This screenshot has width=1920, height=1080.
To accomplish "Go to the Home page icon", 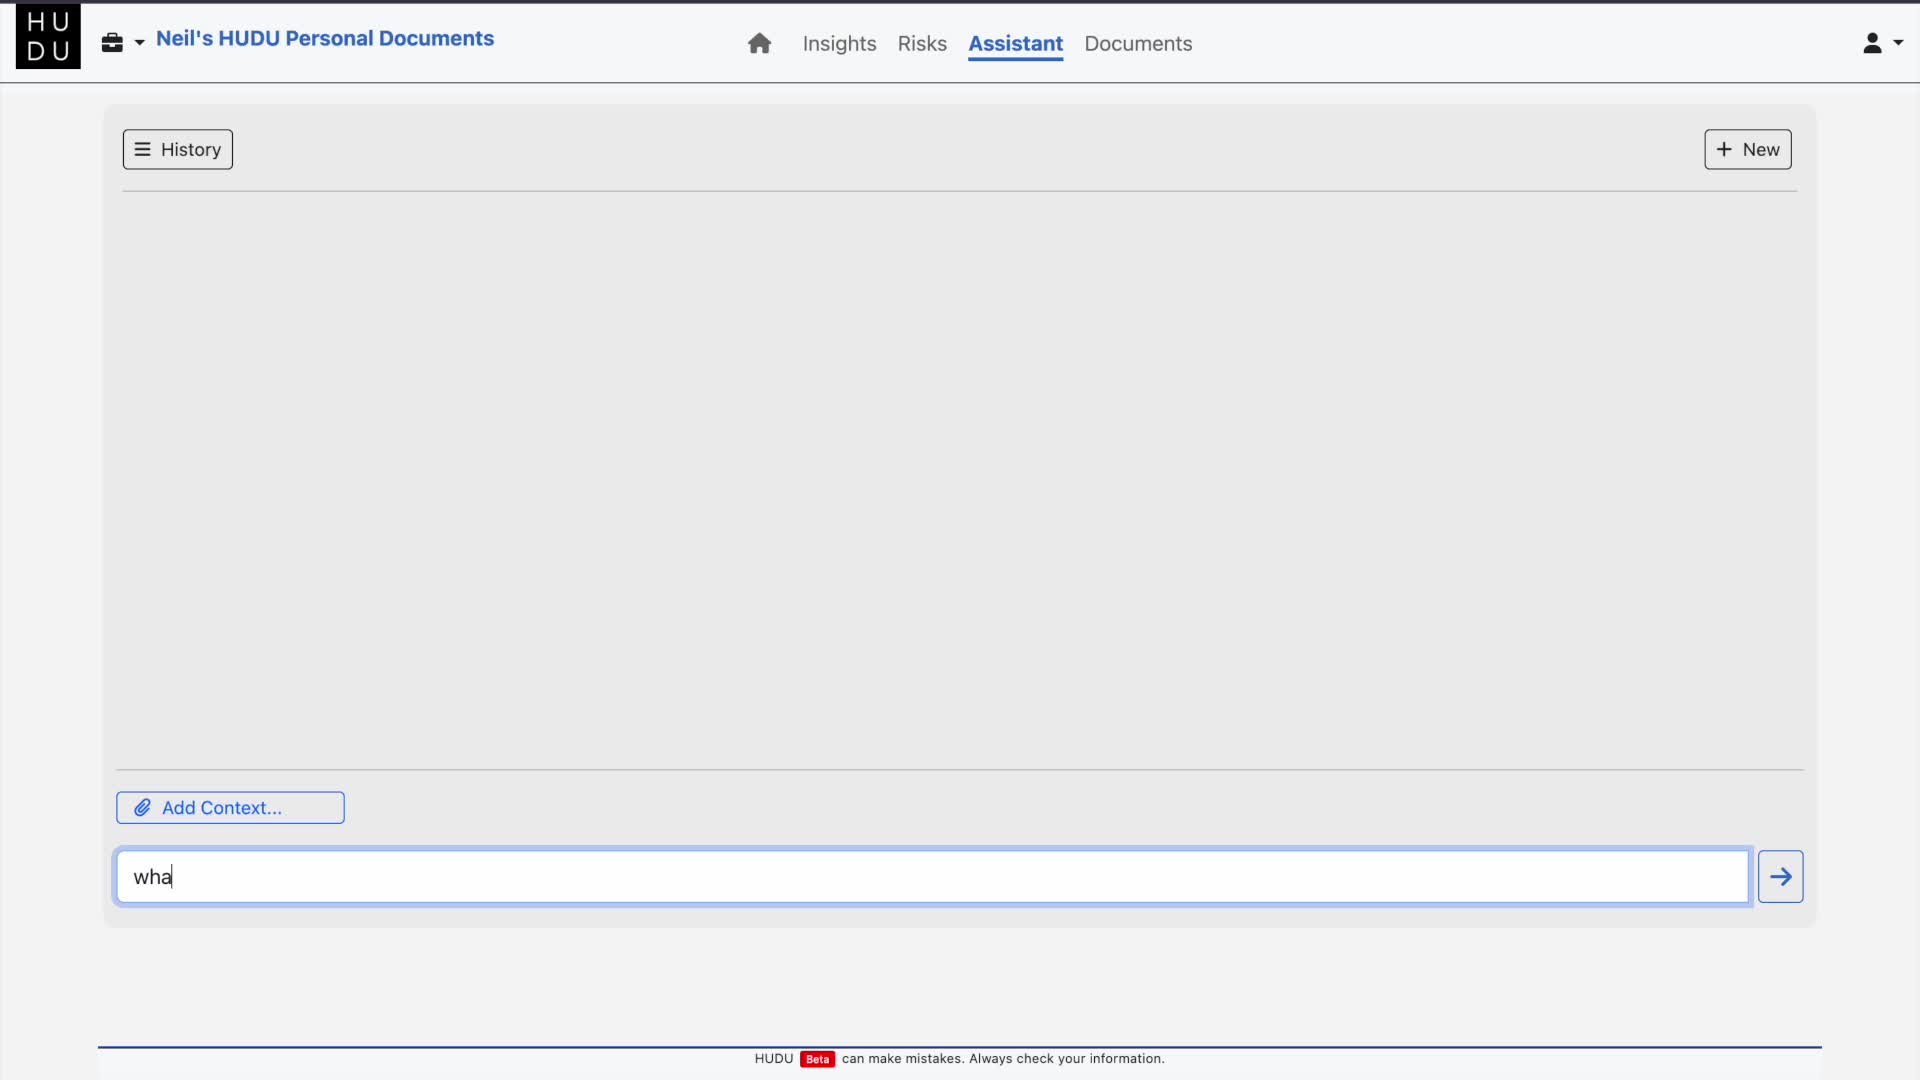I will (x=759, y=43).
